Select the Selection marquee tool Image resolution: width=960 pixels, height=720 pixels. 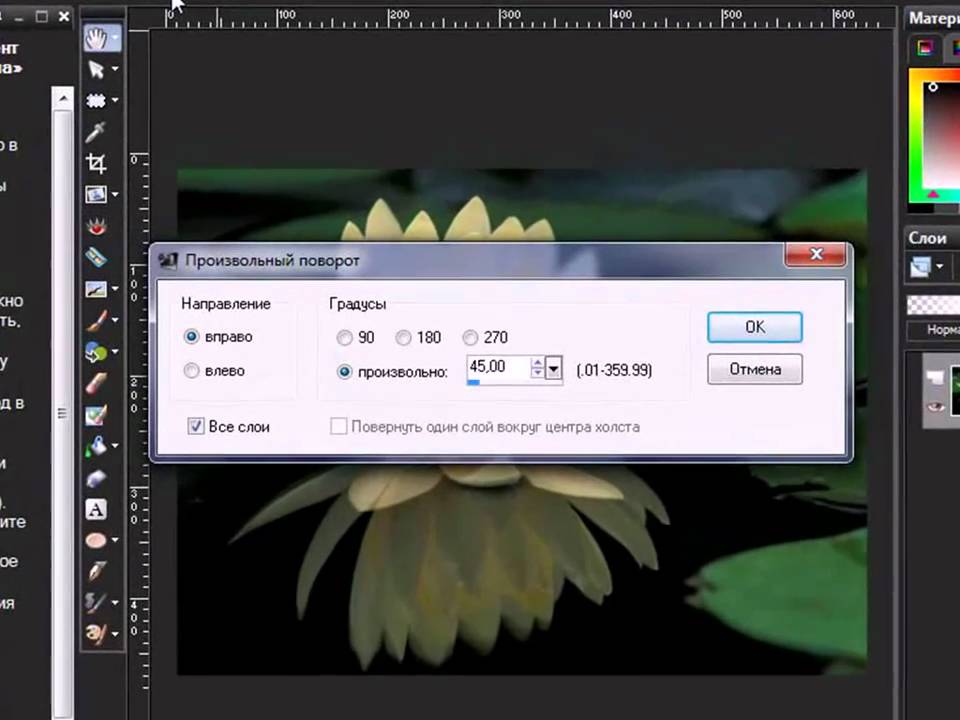click(96, 100)
